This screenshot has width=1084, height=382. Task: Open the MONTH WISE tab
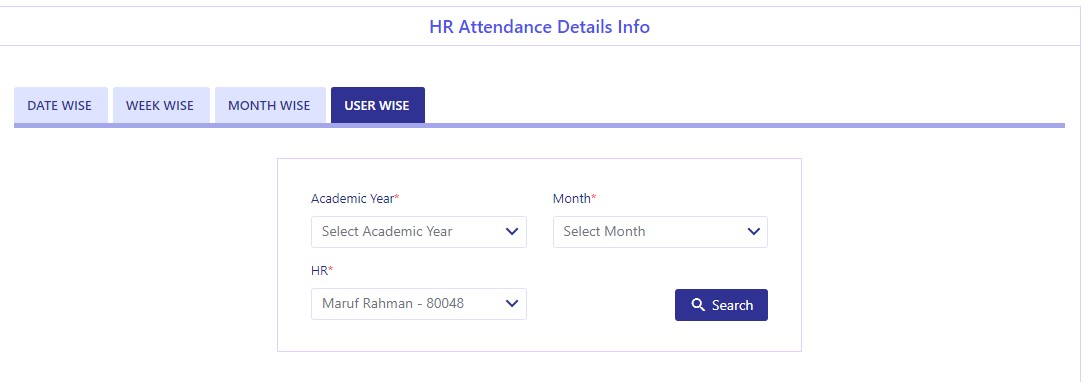click(270, 106)
